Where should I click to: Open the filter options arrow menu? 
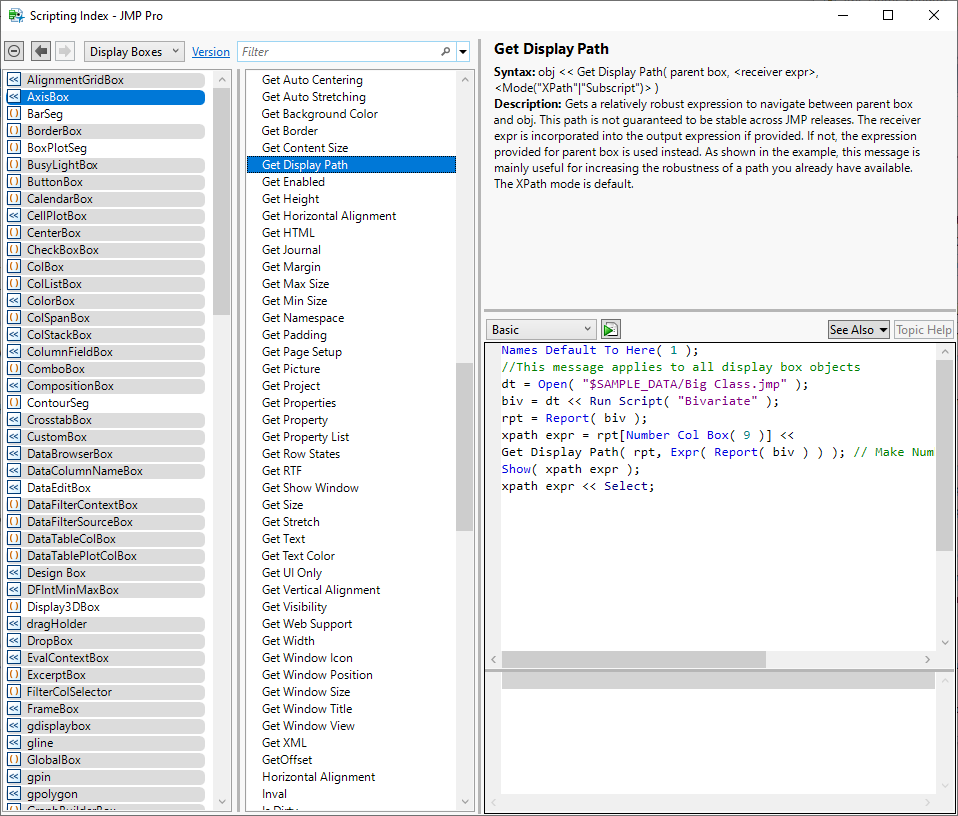click(x=463, y=52)
